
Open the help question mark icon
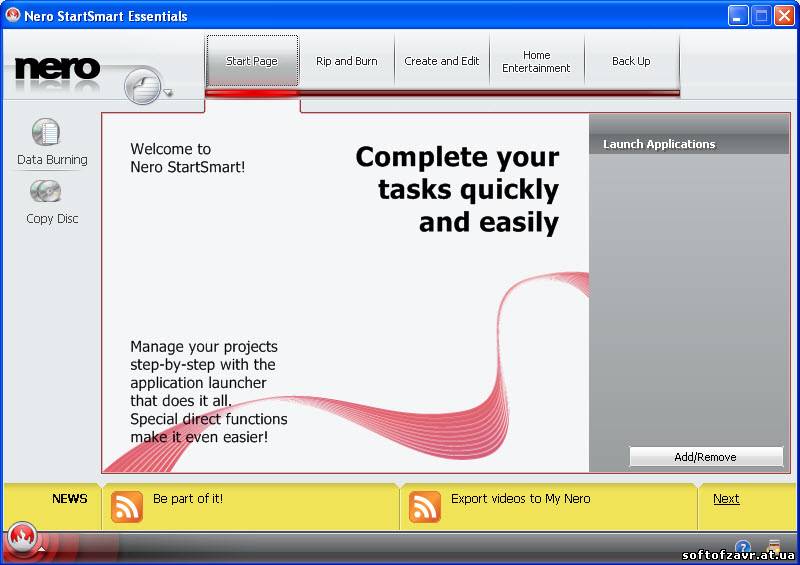coord(743,547)
